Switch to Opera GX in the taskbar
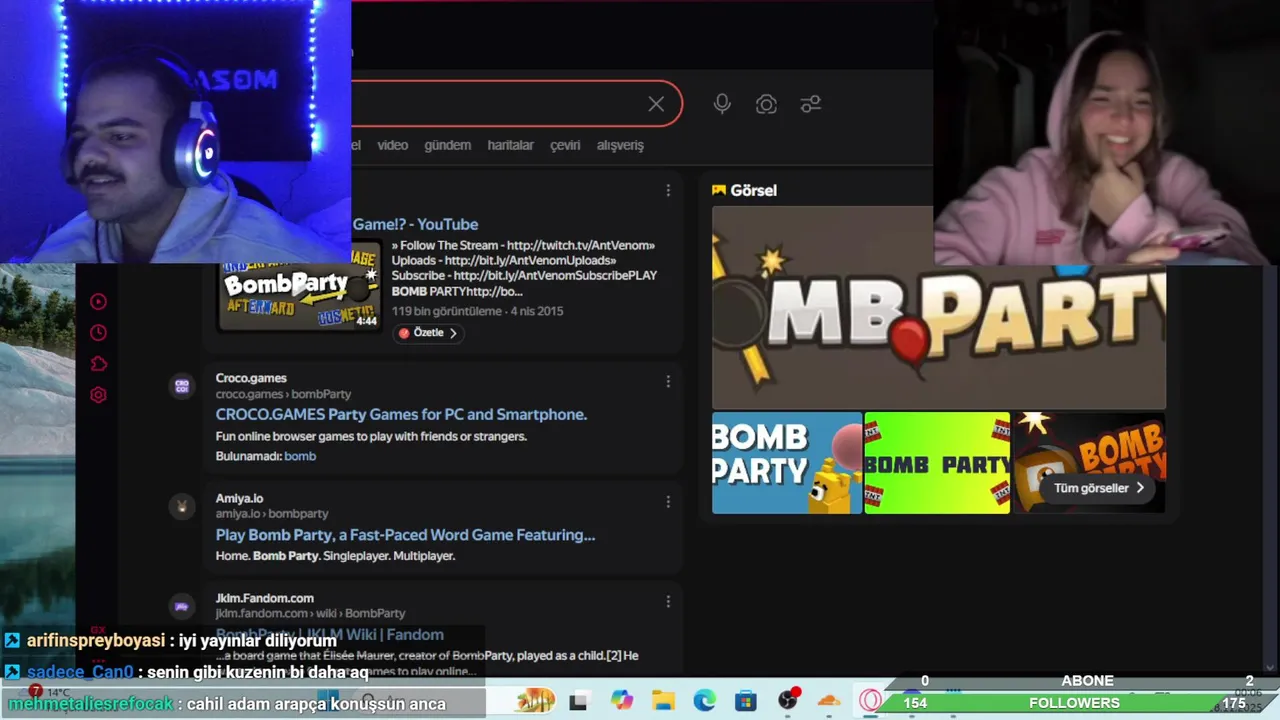 pyautogui.click(x=870, y=701)
